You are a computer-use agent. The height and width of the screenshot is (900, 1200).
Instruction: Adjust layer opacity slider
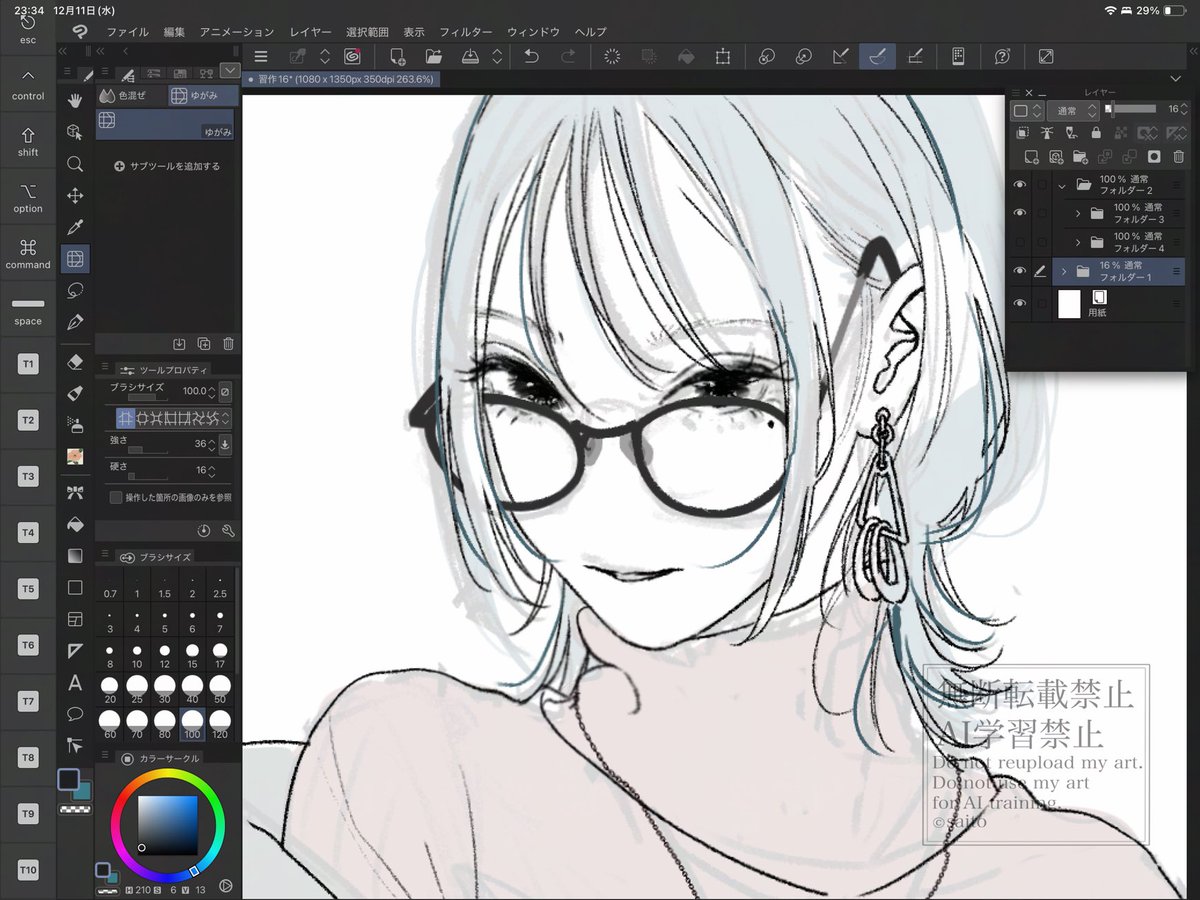pos(1132,109)
